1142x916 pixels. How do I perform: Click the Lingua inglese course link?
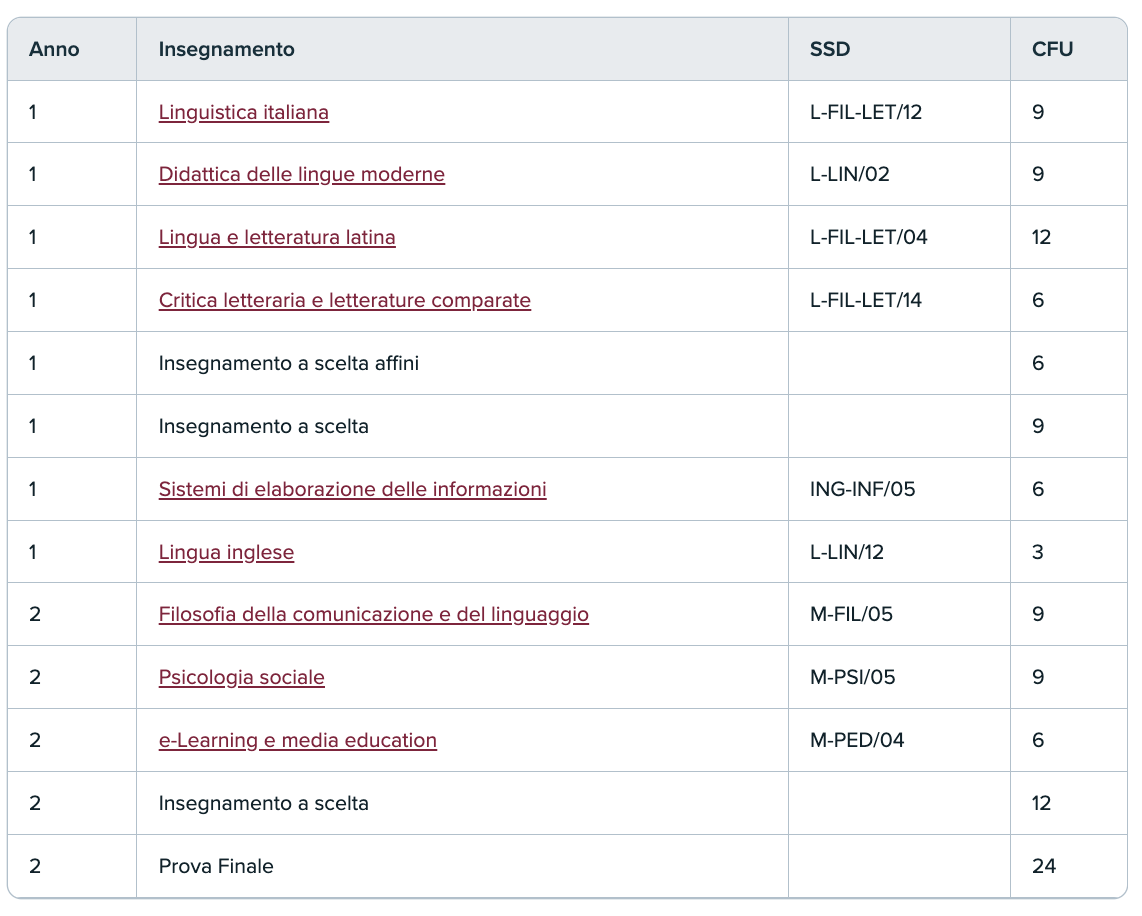point(226,553)
